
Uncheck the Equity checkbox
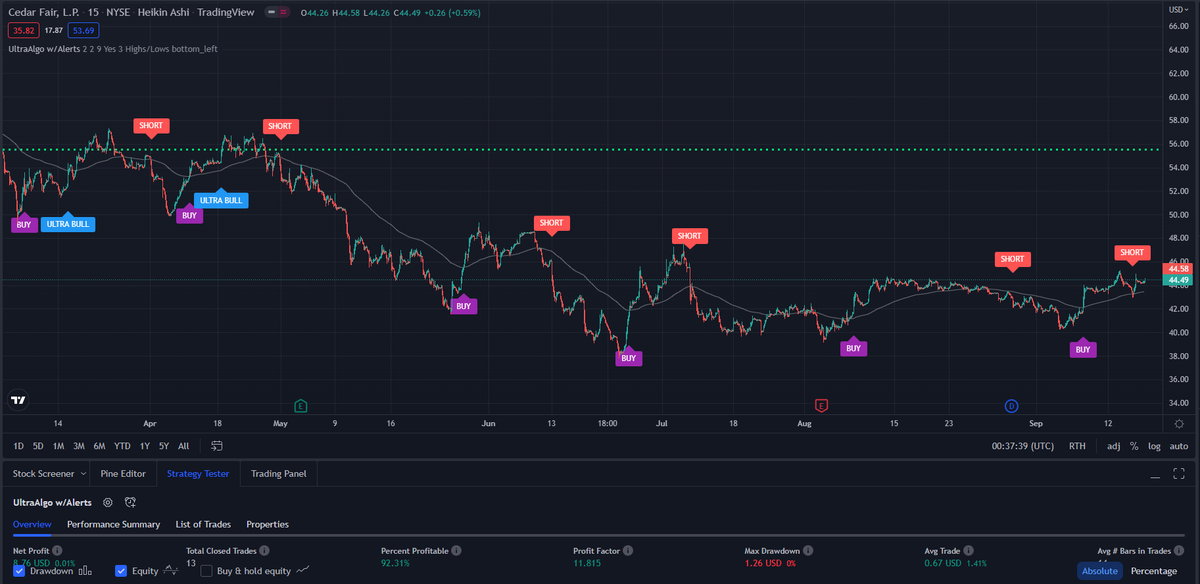pos(121,571)
